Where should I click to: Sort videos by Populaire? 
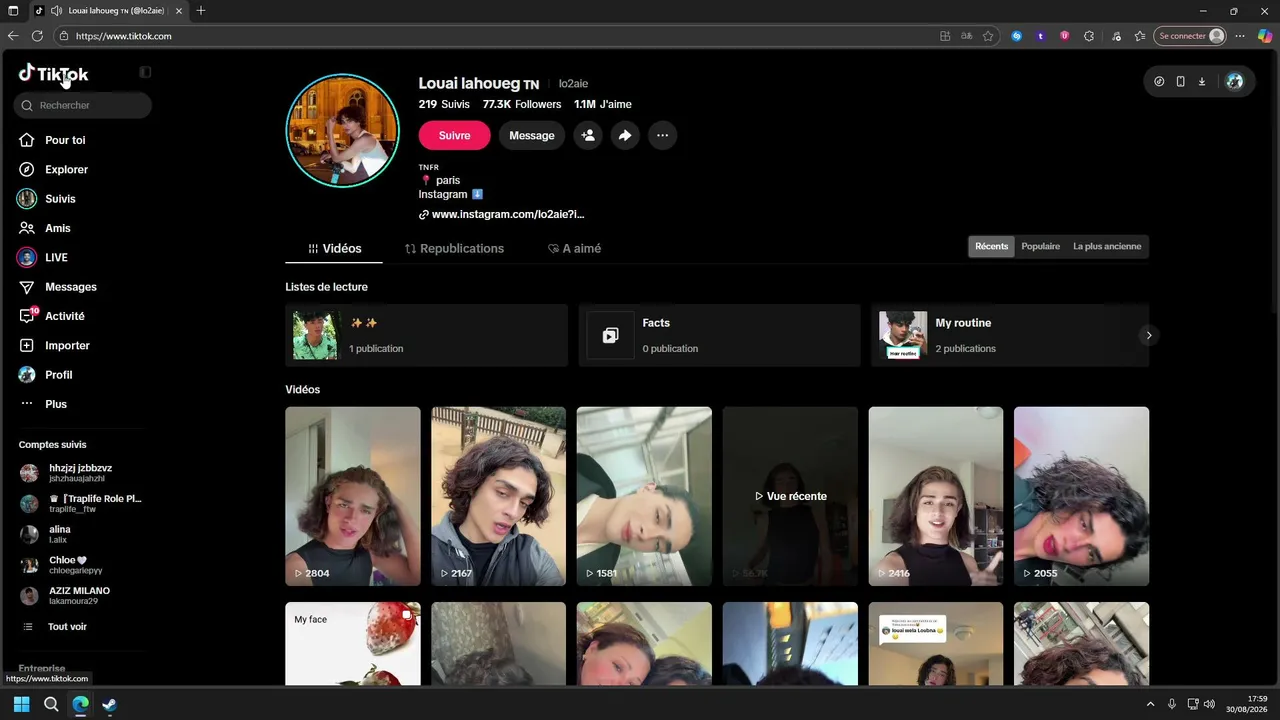pyautogui.click(x=1041, y=246)
